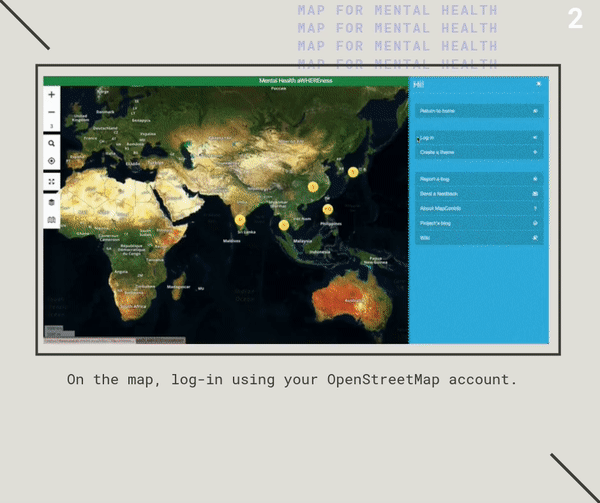Image resolution: width=600 pixels, height=503 pixels.
Task: Zoom in on the map with plus button
Action: [x=52, y=94]
